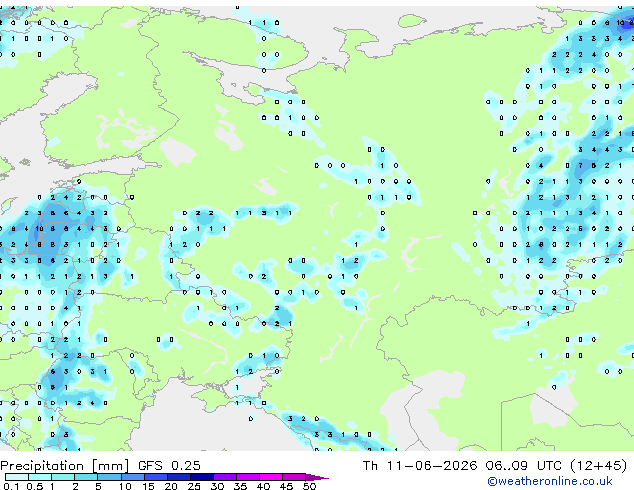Click the legend label "0.1"
634x490 pixels.
point(11,486)
